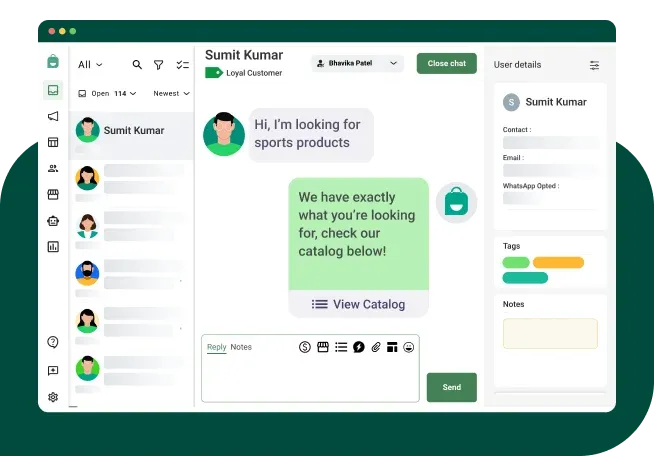
Task: Expand the All conversations dropdown
Action: coord(90,65)
